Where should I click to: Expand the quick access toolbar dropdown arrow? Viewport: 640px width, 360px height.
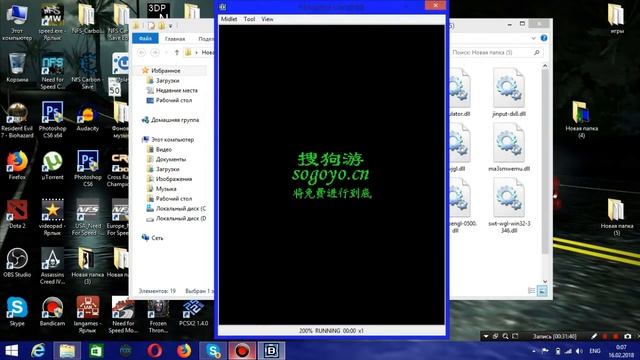tap(171, 26)
